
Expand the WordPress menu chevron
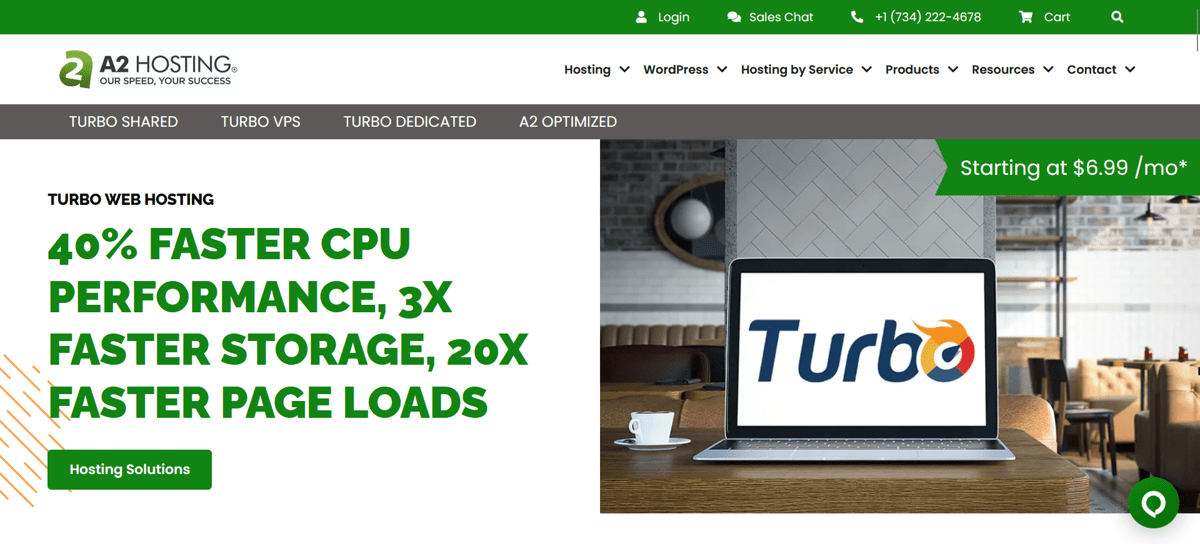tap(722, 70)
